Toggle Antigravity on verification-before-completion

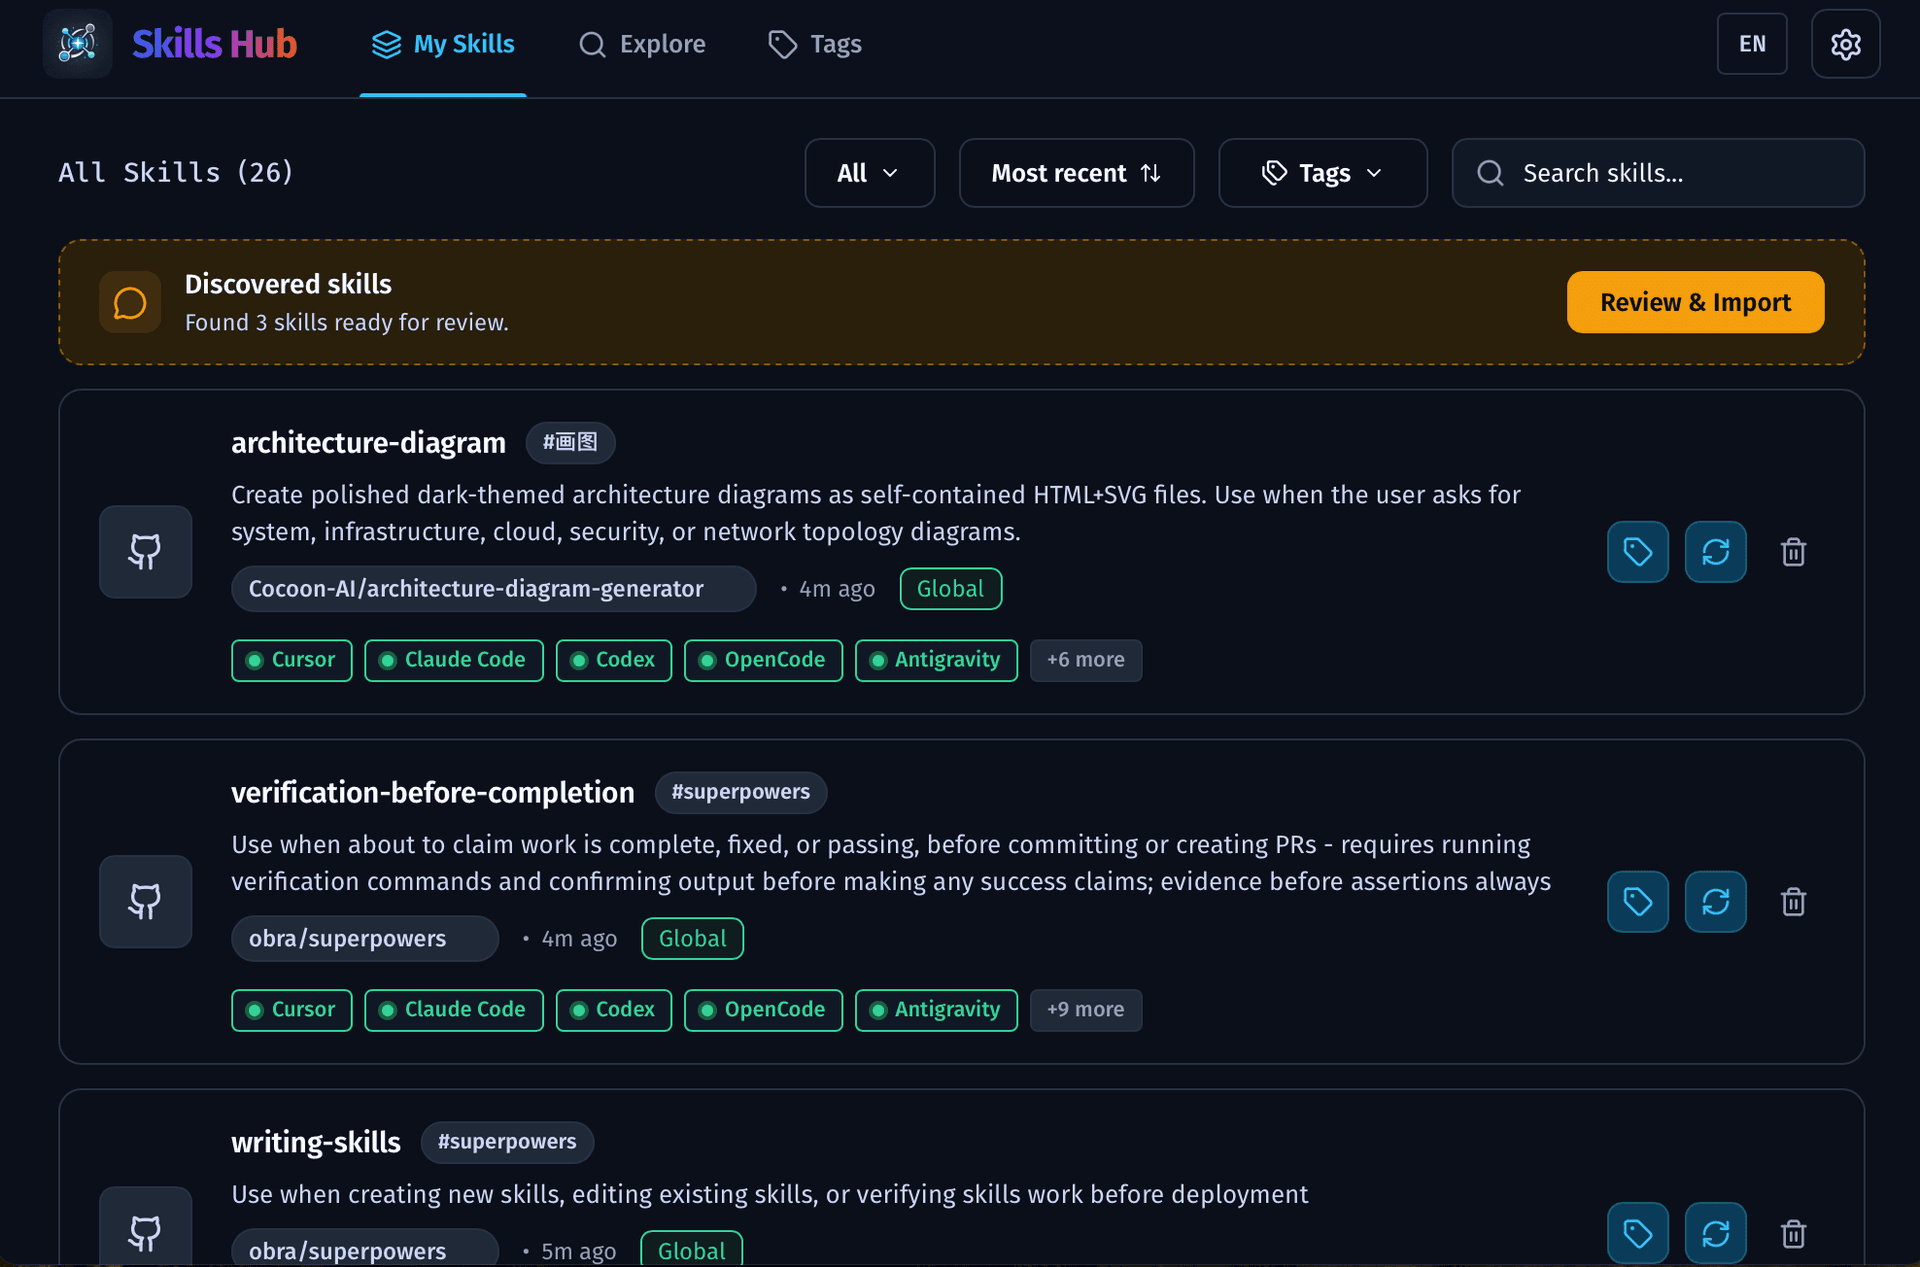937,1010
